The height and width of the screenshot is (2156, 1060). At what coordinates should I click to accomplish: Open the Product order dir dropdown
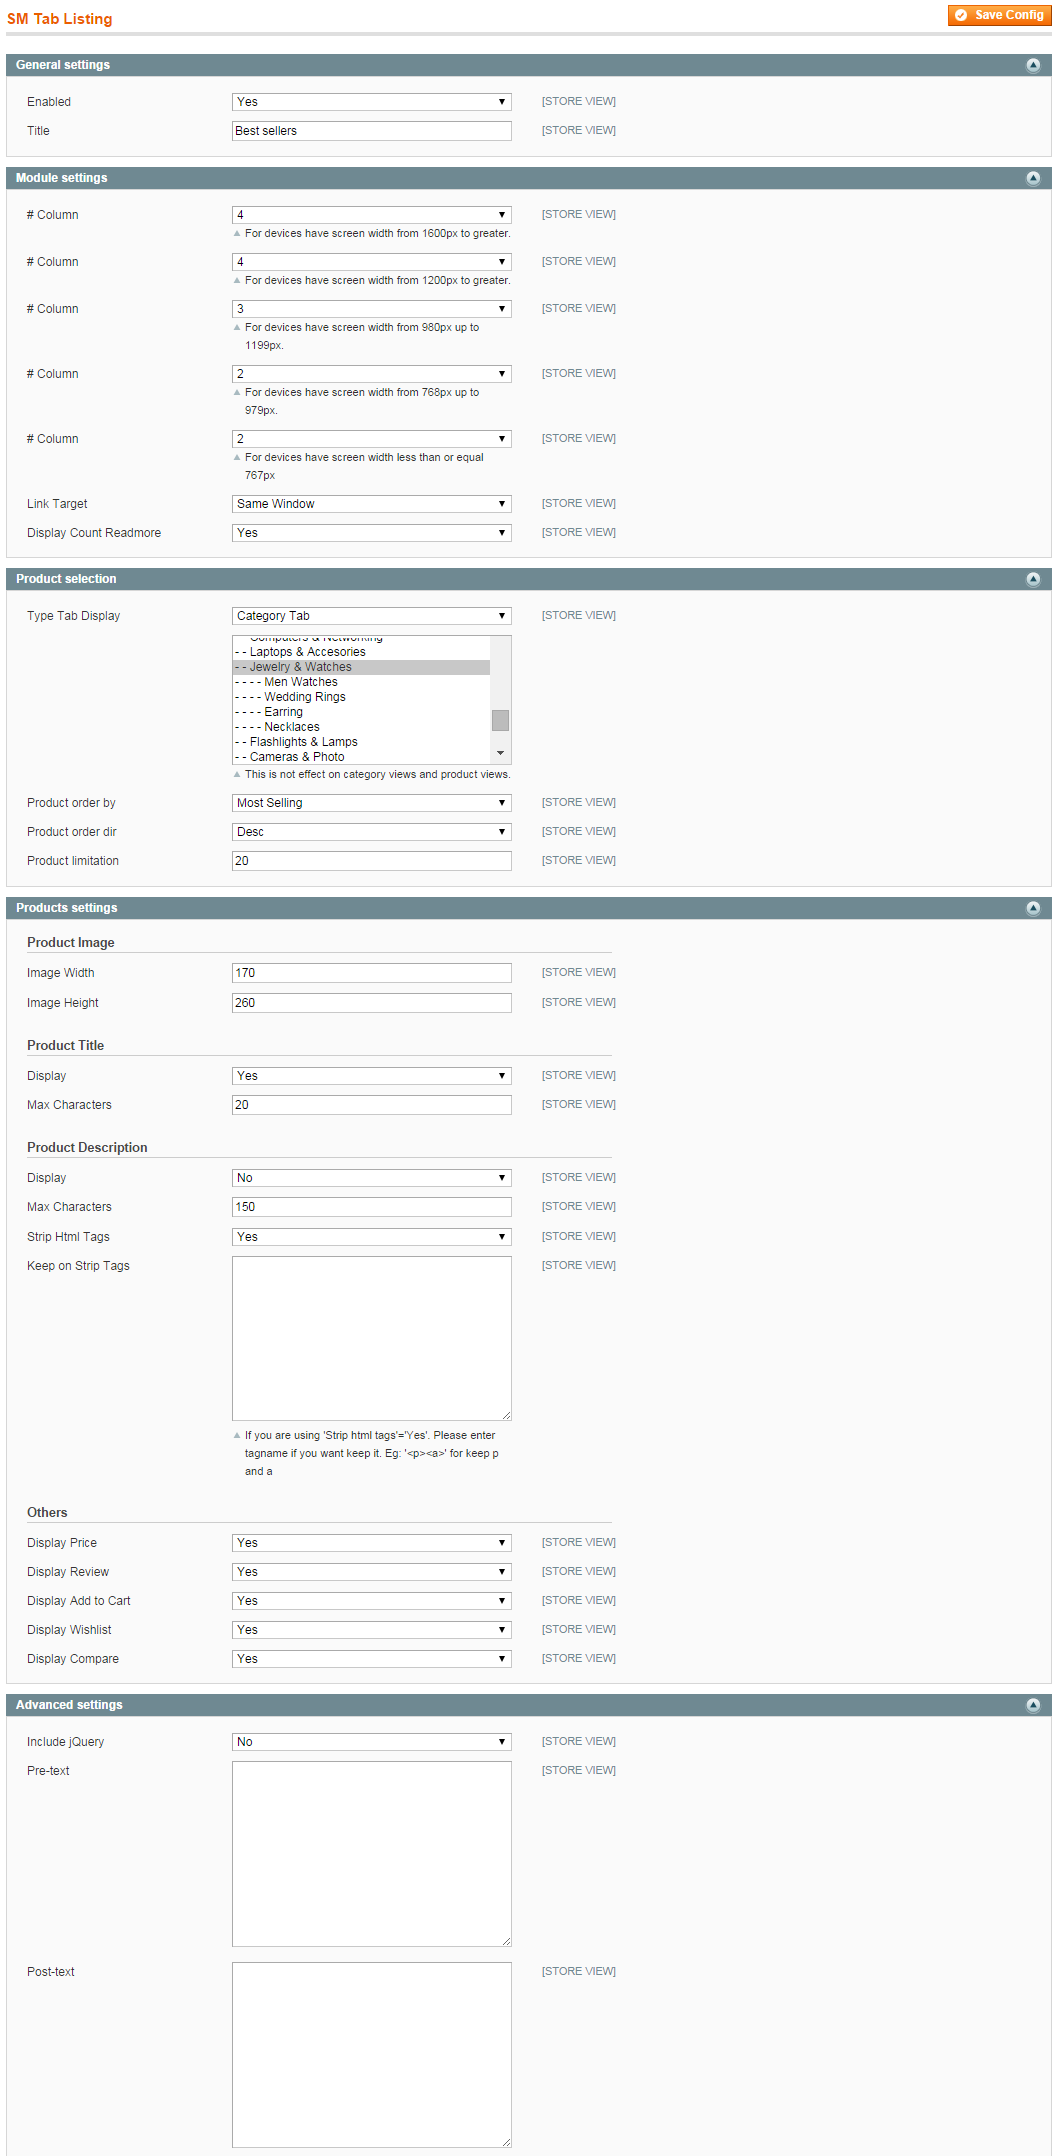pos(372,832)
